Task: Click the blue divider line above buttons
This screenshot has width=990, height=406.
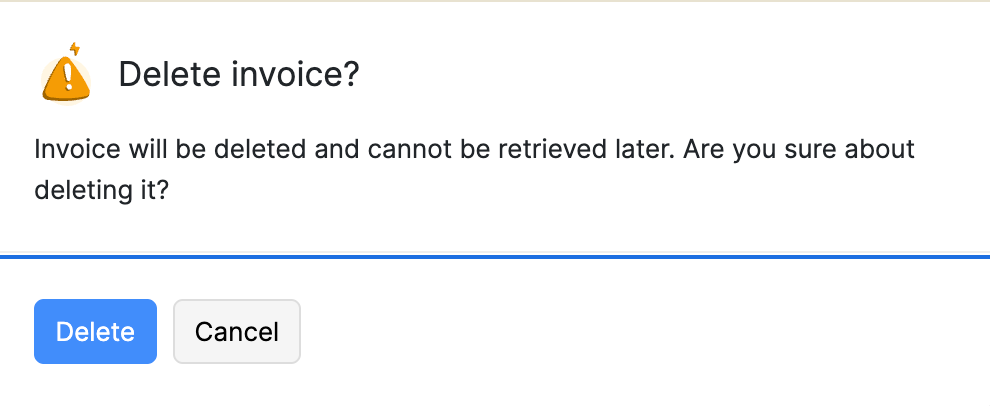Action: pyautogui.click(x=495, y=257)
